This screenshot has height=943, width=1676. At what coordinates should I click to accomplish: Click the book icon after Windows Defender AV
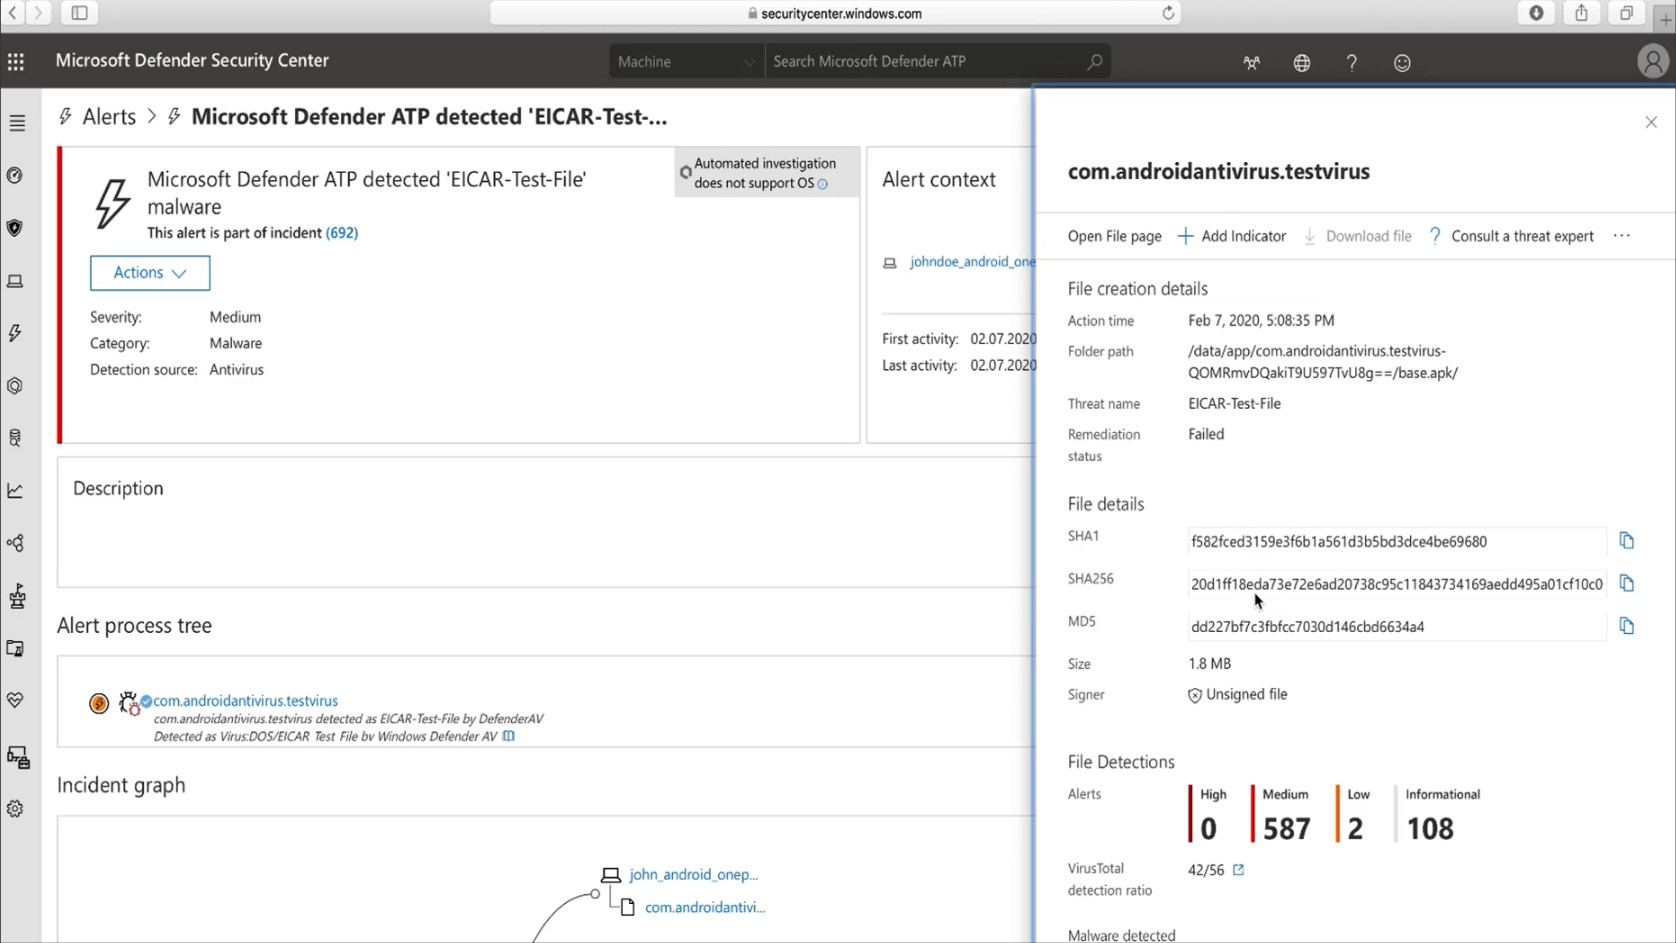click(509, 736)
